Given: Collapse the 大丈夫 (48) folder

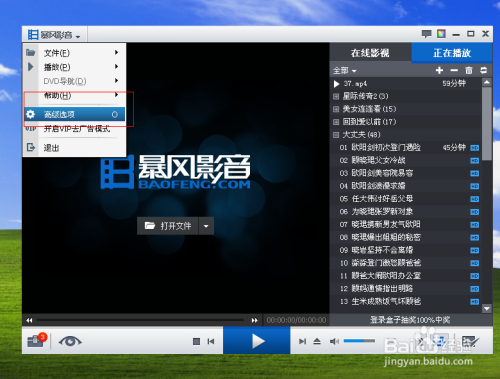Looking at the screenshot, I should coord(336,135).
